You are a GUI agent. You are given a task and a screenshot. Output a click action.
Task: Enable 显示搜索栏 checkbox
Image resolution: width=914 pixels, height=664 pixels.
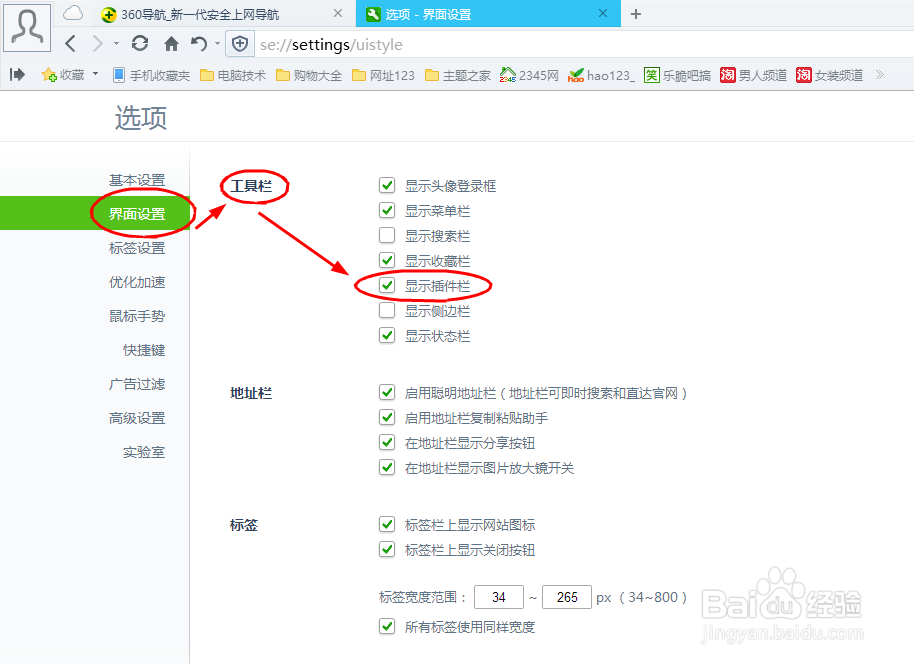(387, 235)
